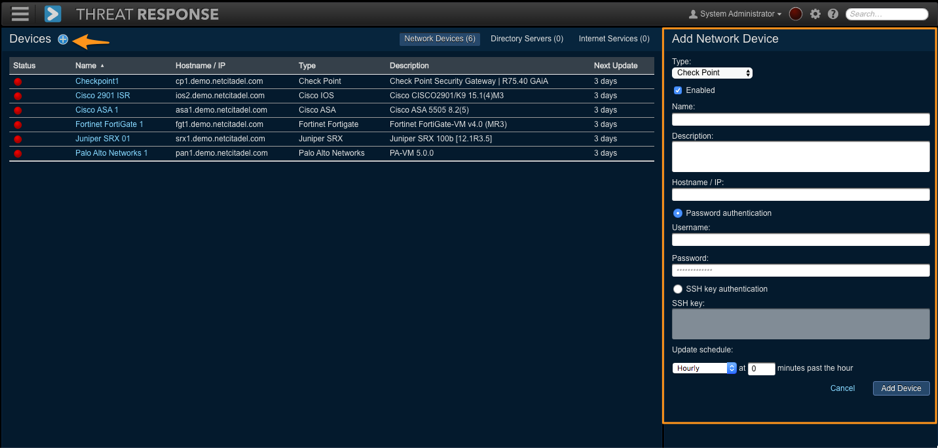Screen dimensions: 938x448
Task: Switch to Directory Servers tab
Action: 526,39
